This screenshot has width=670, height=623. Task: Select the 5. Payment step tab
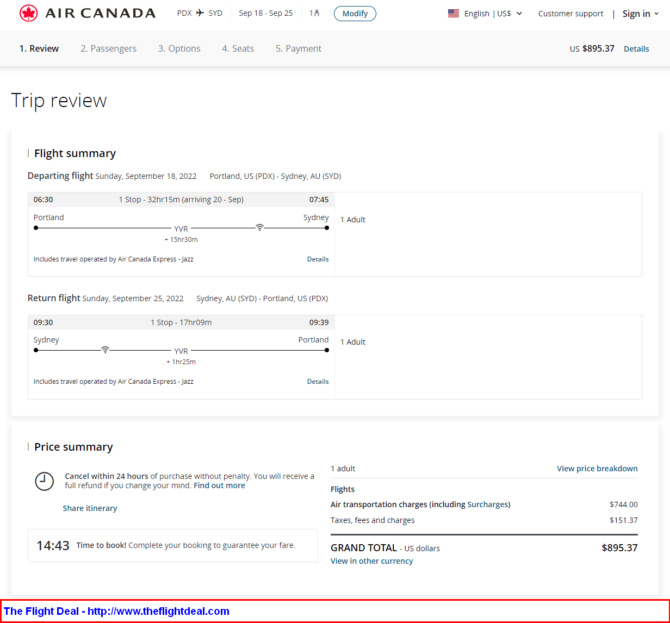click(298, 48)
